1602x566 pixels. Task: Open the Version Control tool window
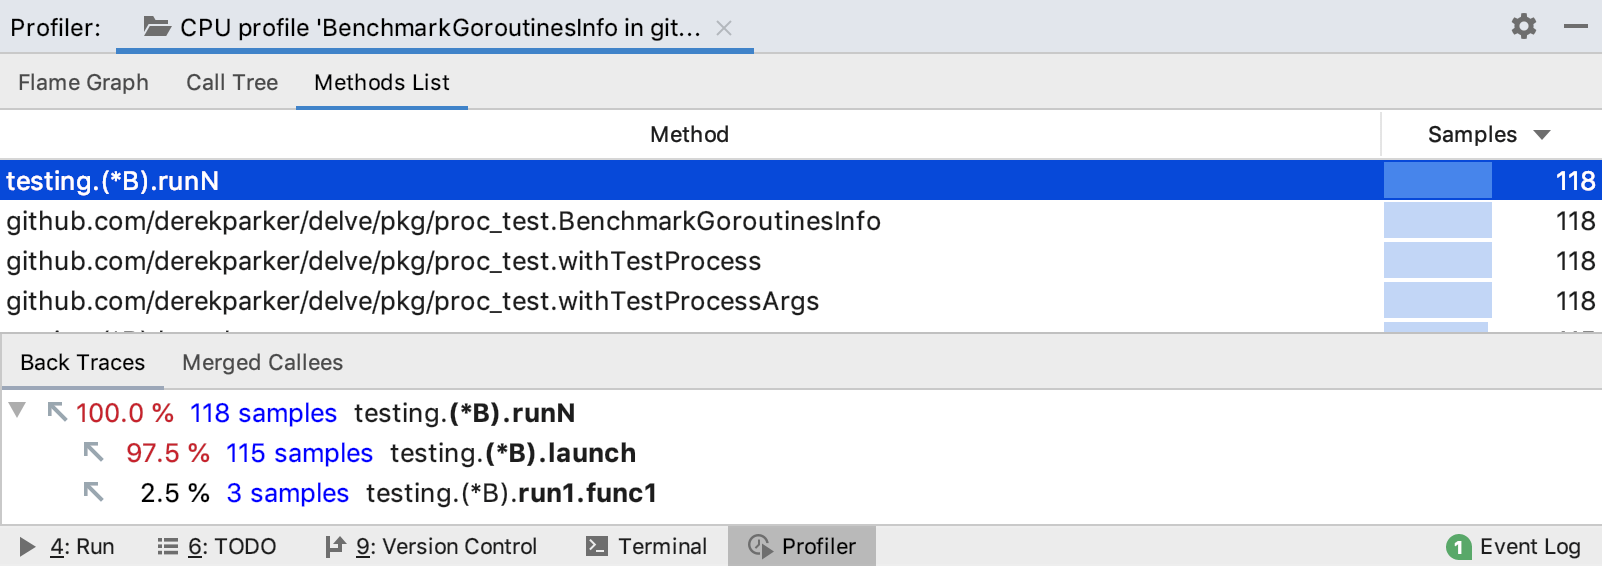(x=431, y=546)
